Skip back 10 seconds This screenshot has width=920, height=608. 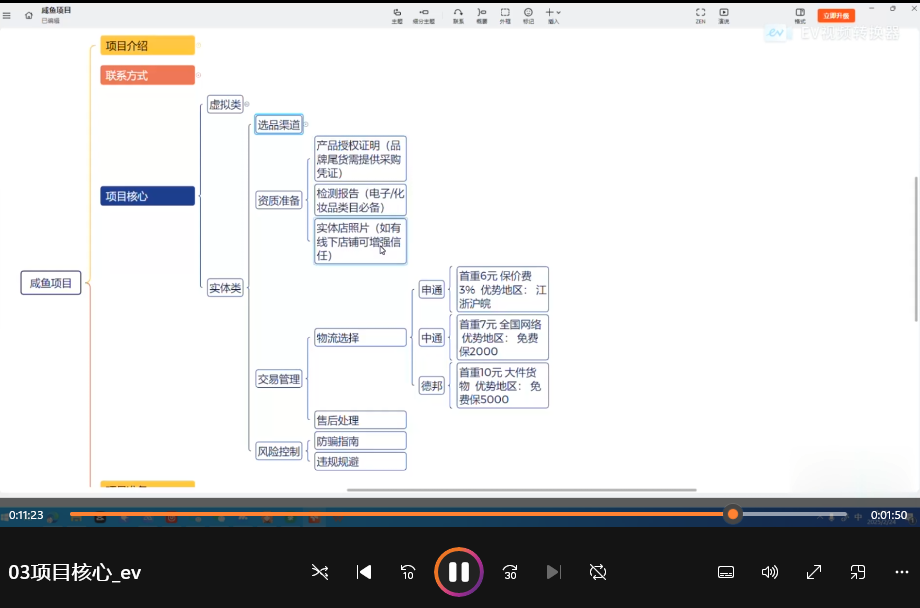(408, 572)
